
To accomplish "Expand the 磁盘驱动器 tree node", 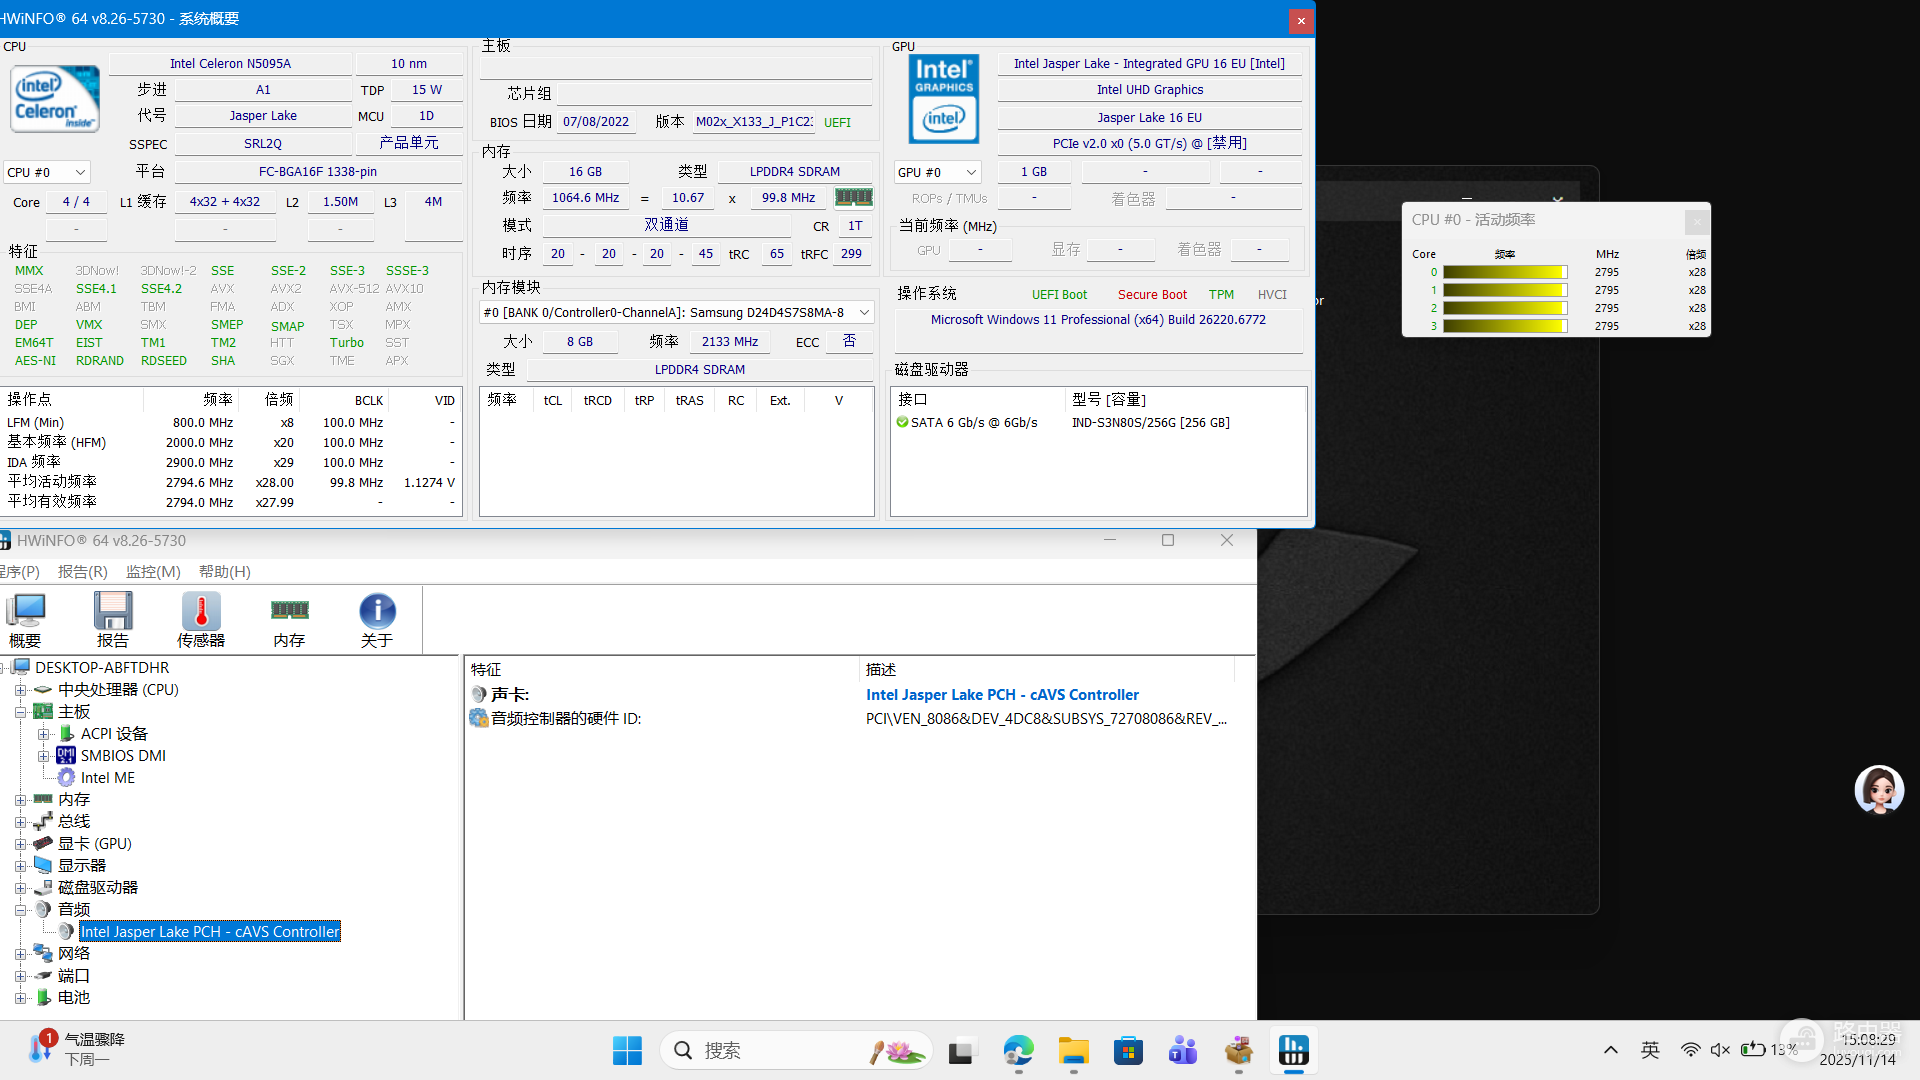I will point(20,888).
